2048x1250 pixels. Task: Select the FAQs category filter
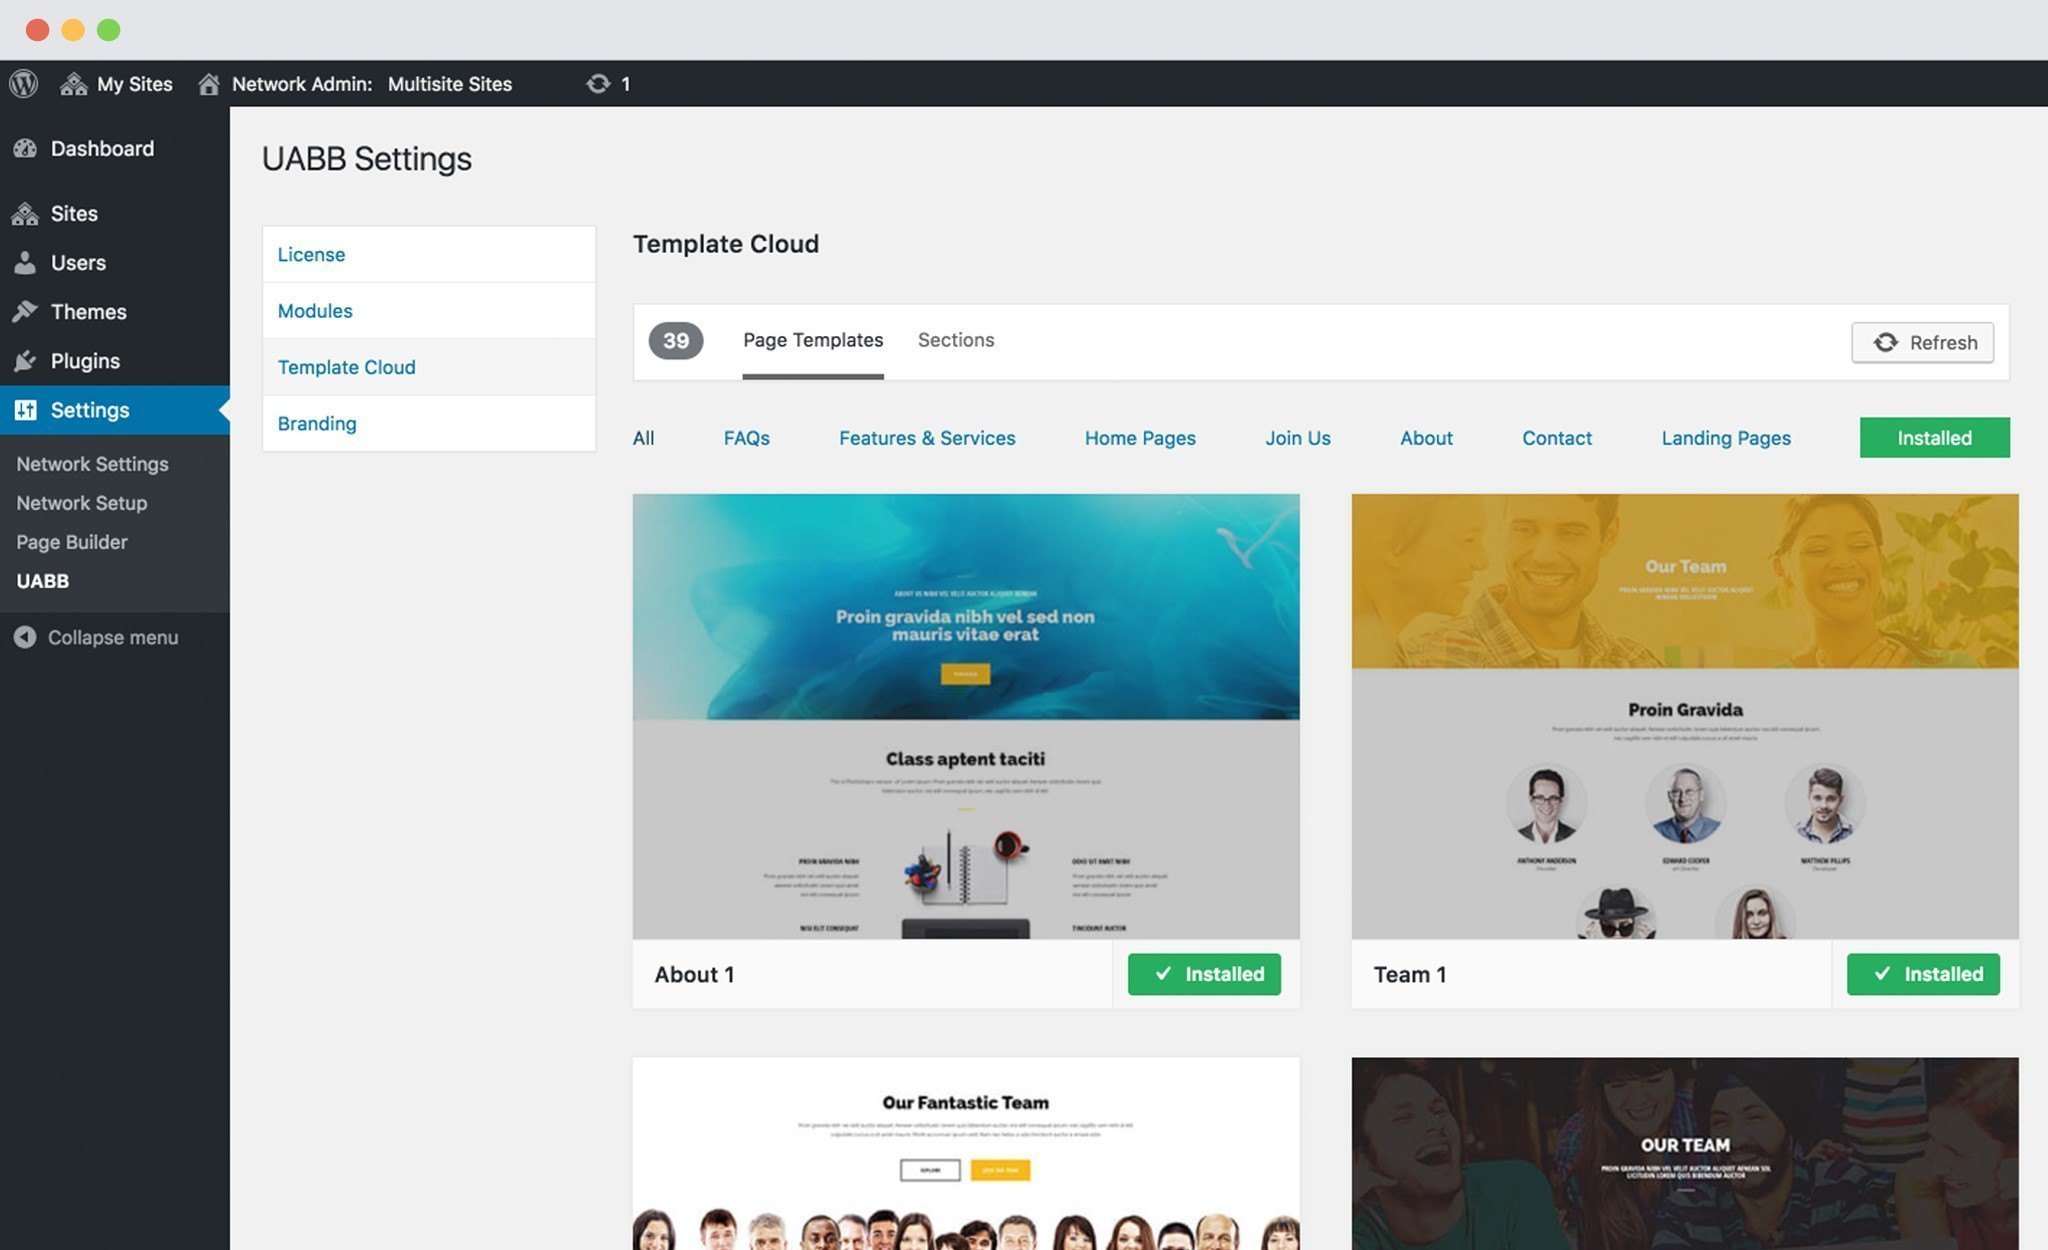(x=746, y=438)
